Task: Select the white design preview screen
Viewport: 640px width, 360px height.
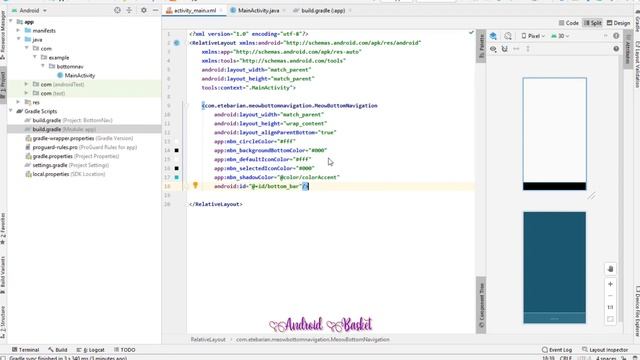Action: (554, 134)
